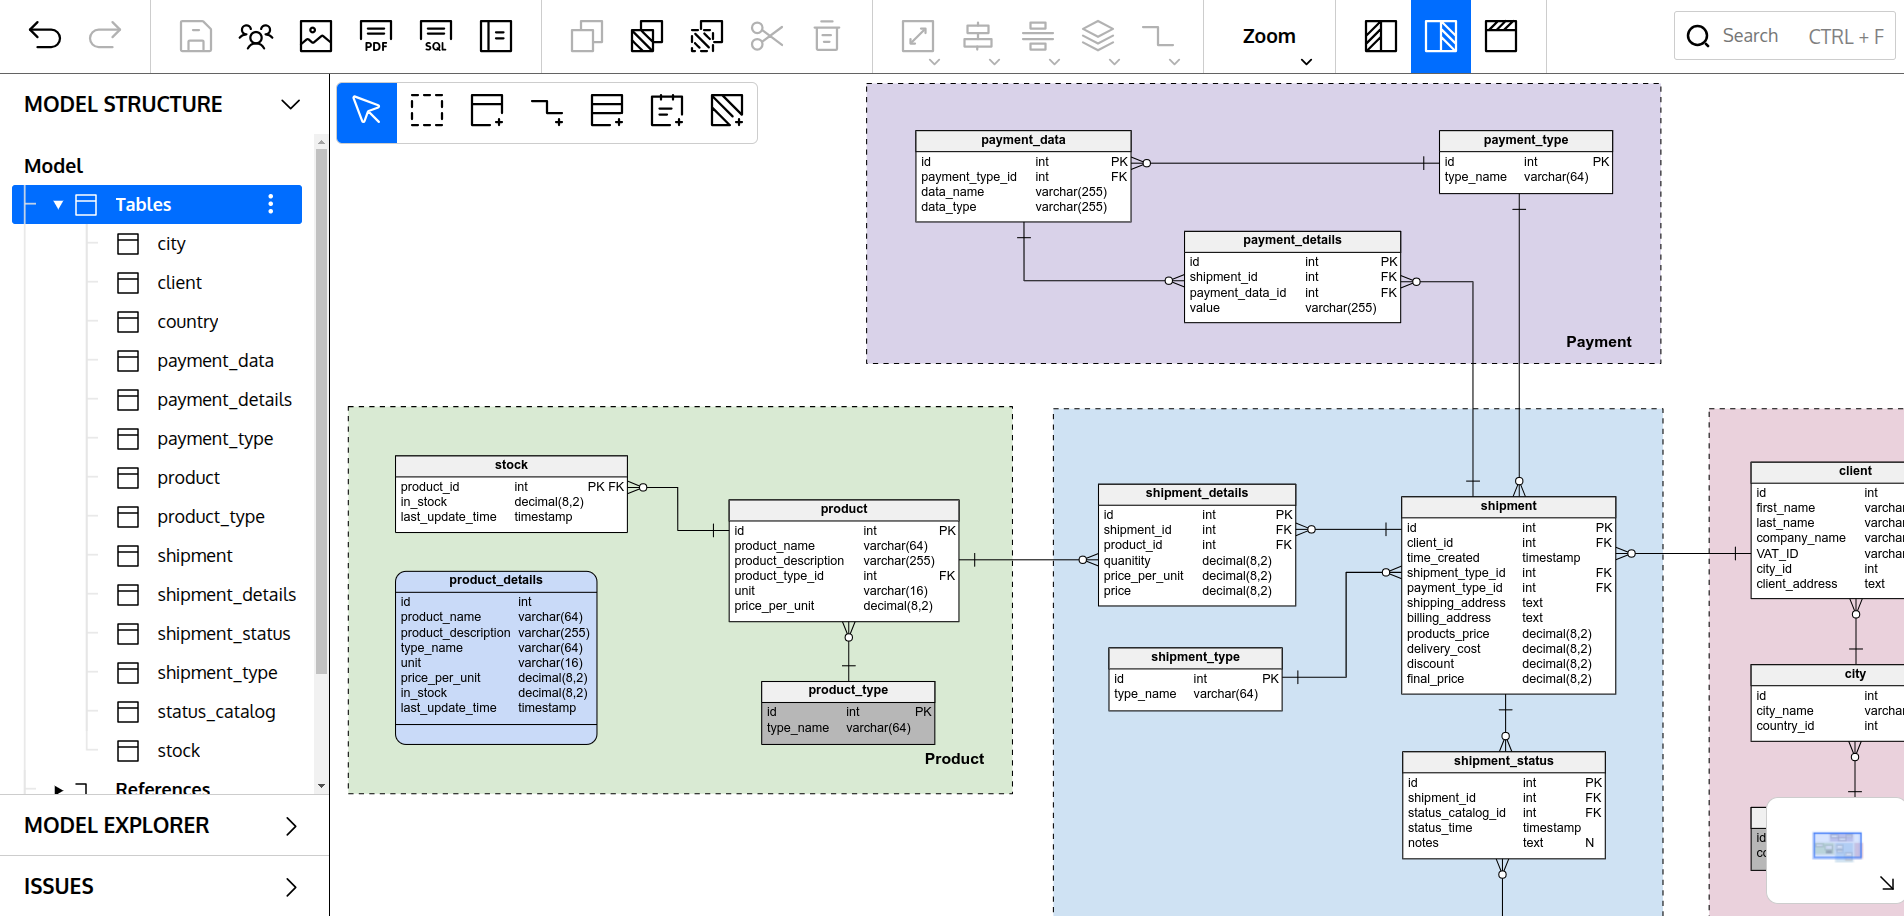This screenshot has height=916, width=1904.
Task: Open the align horizontal centers tool
Action: pos(1038,36)
